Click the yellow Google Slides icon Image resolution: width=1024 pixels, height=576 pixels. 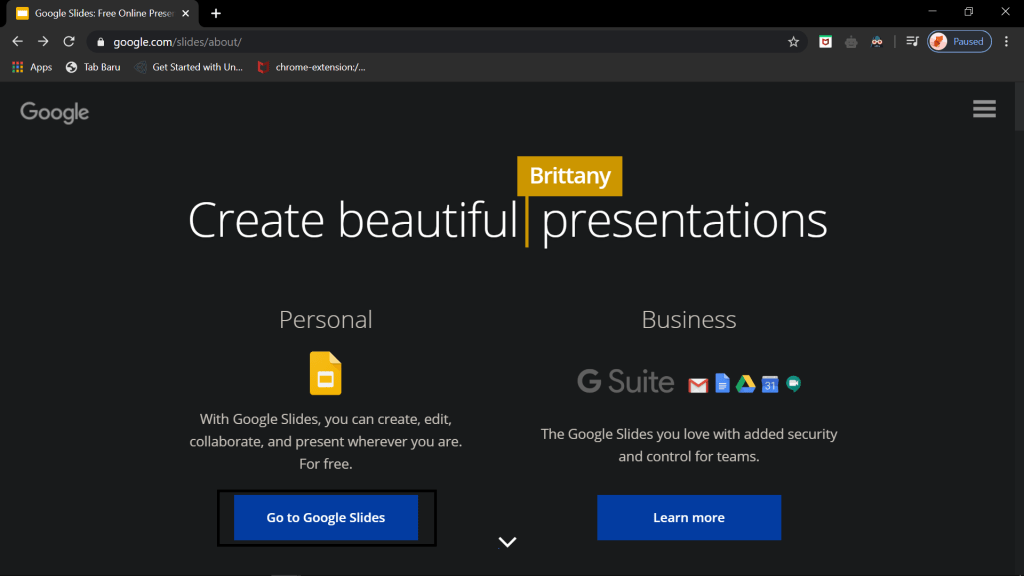(325, 374)
